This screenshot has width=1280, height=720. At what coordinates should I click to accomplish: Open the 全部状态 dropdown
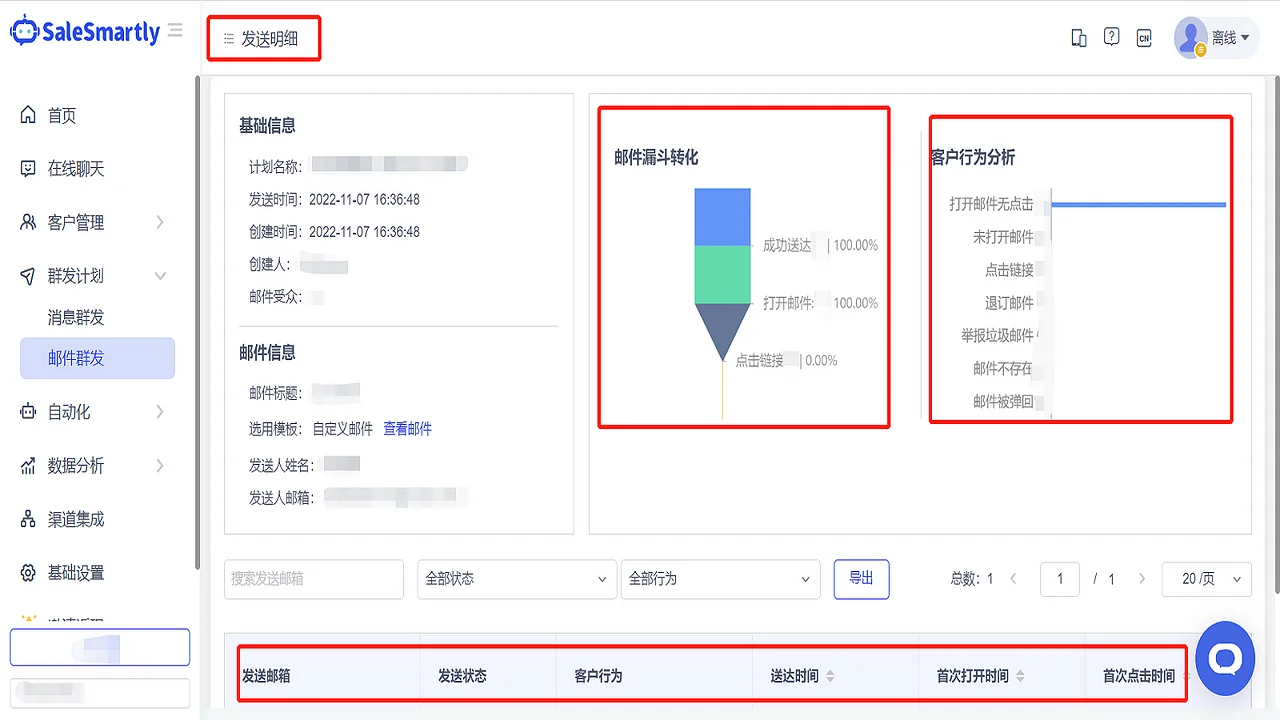(516, 579)
